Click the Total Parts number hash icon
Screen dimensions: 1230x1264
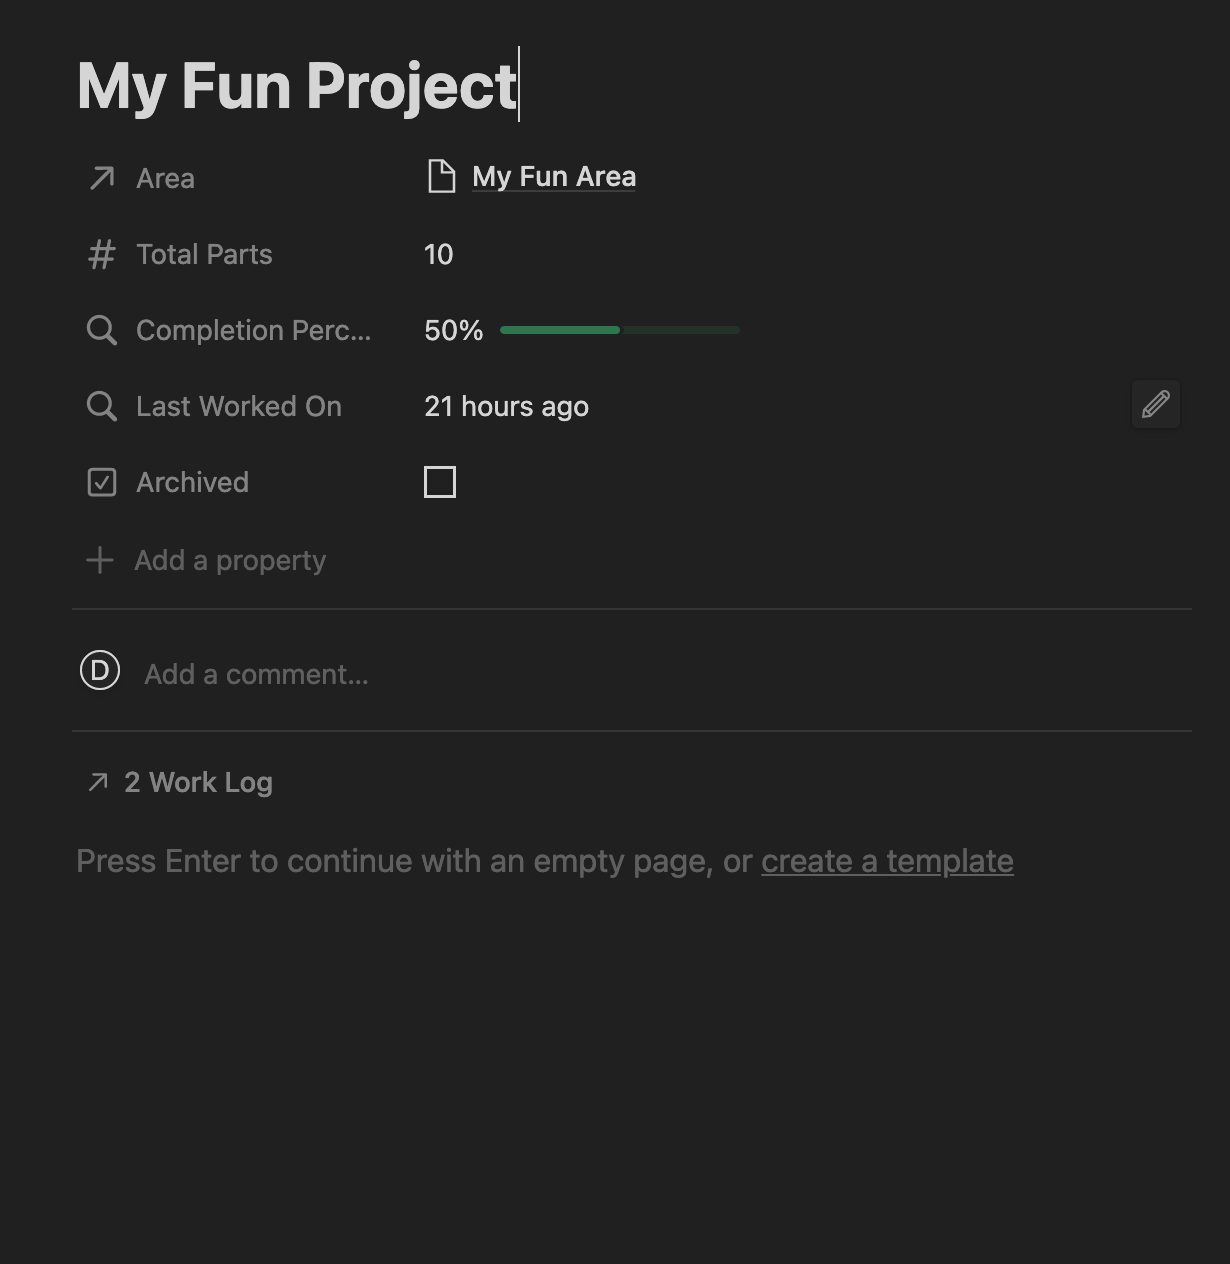101,255
